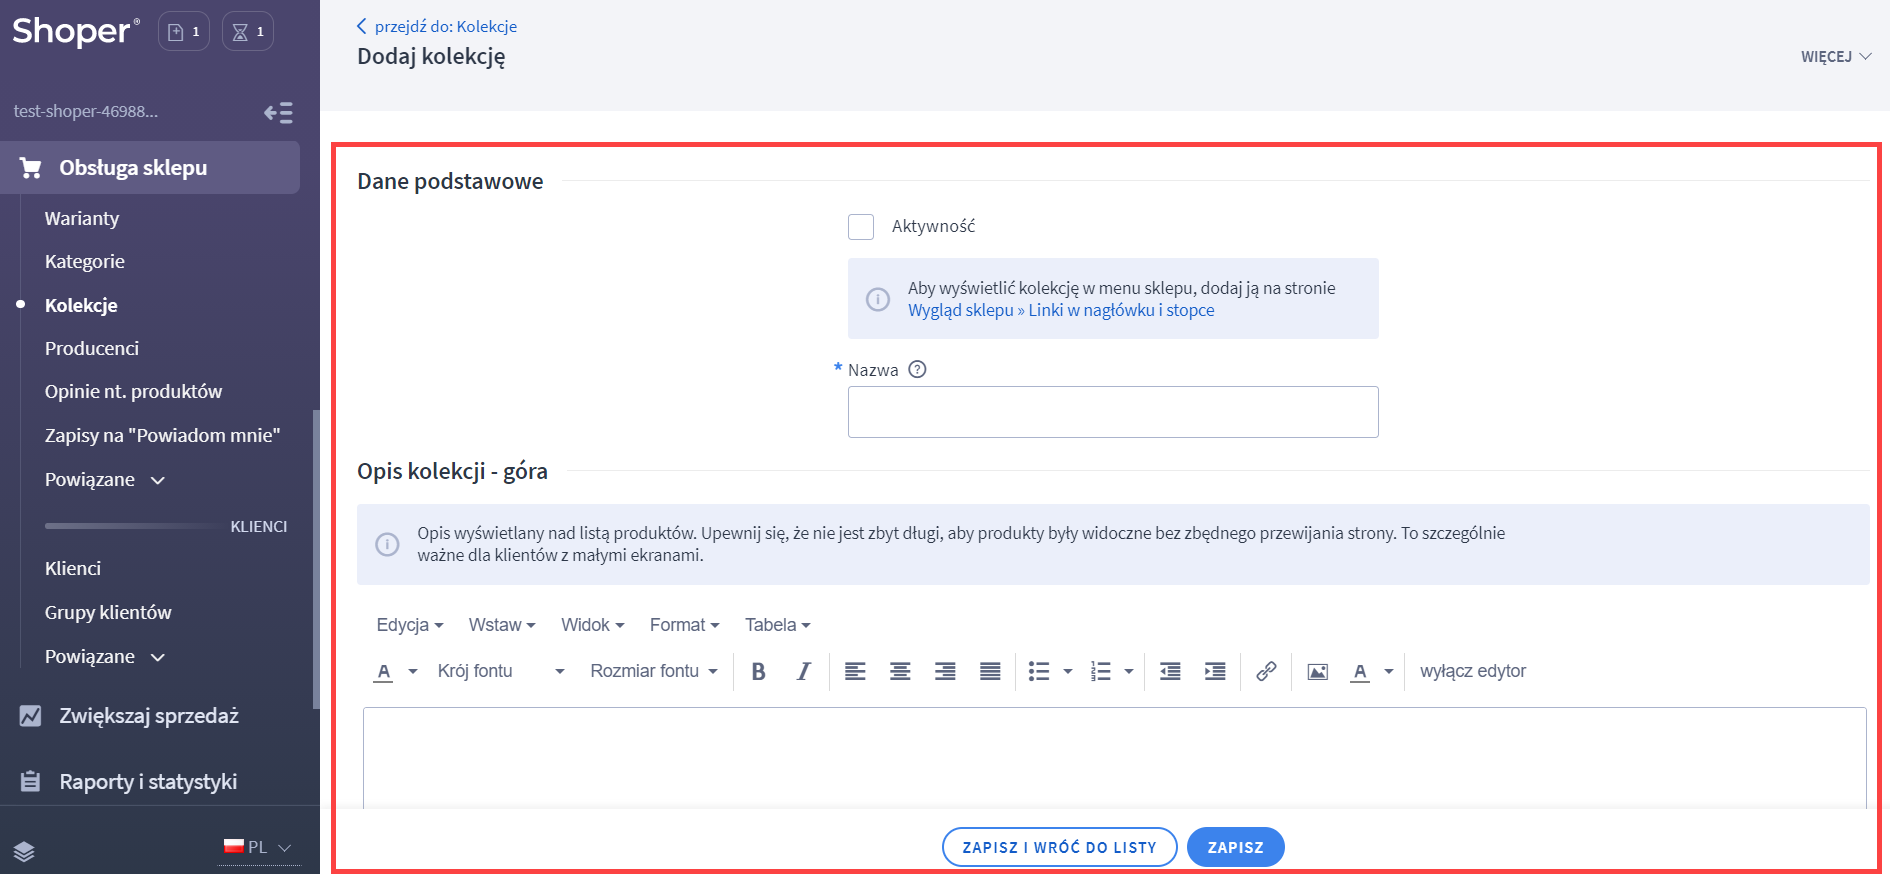
Task: Click the ZAPISZ I WRÓĆ DO LISTY button
Action: (1059, 847)
